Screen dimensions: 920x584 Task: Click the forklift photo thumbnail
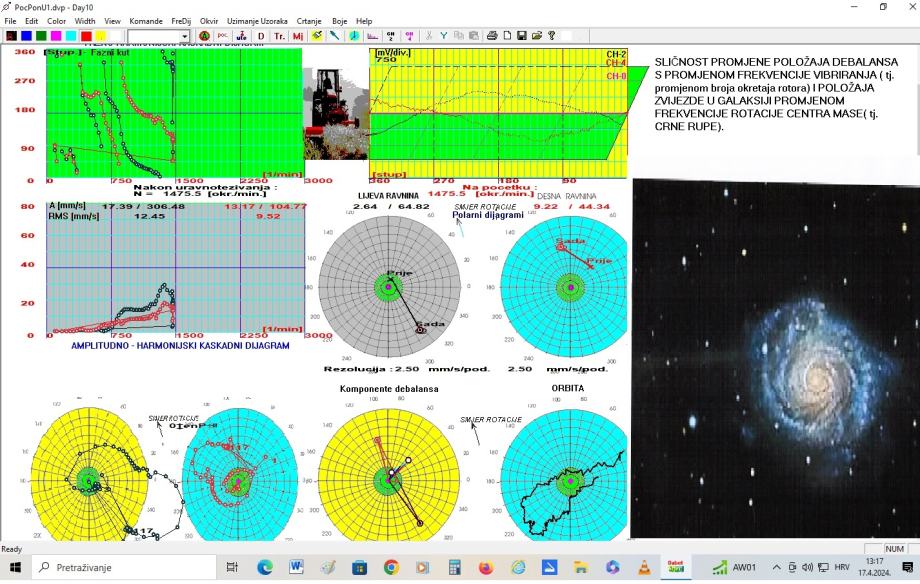[336, 114]
